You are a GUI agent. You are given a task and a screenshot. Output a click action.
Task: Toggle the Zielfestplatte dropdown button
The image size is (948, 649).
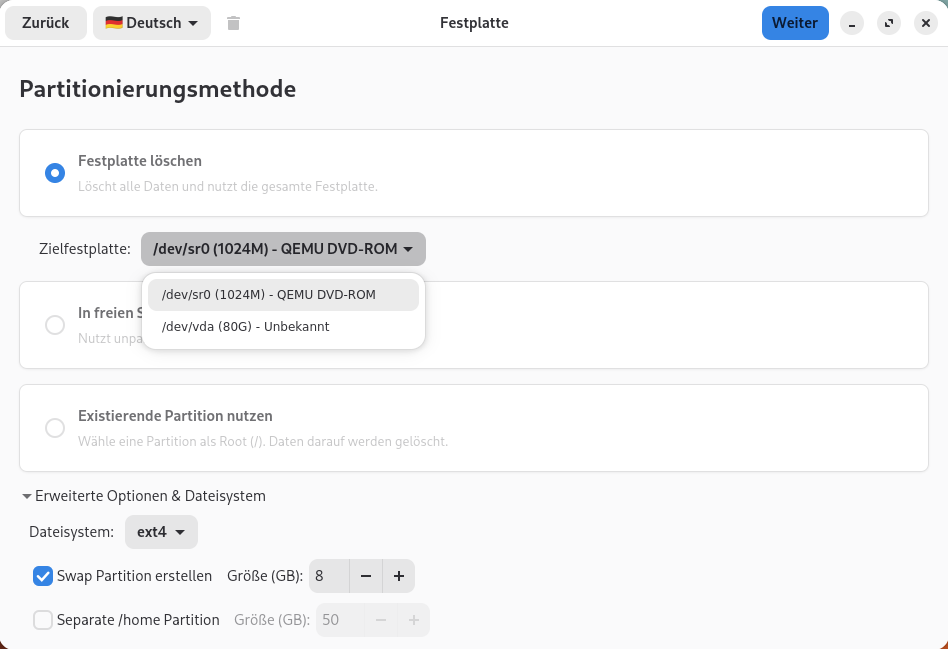tap(283, 249)
